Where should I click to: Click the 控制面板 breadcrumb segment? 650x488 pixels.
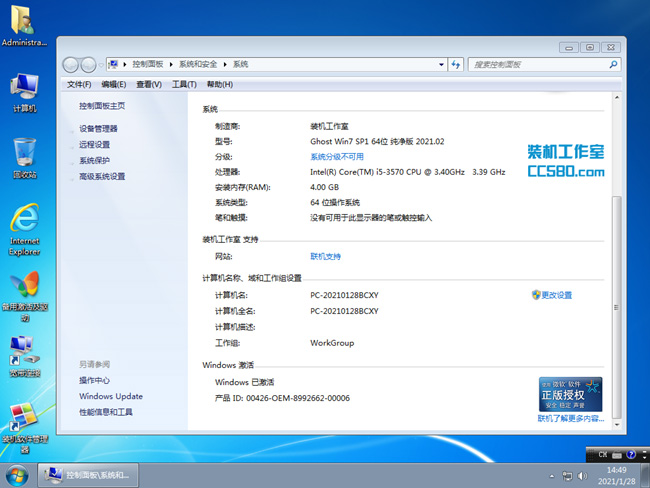(148, 64)
